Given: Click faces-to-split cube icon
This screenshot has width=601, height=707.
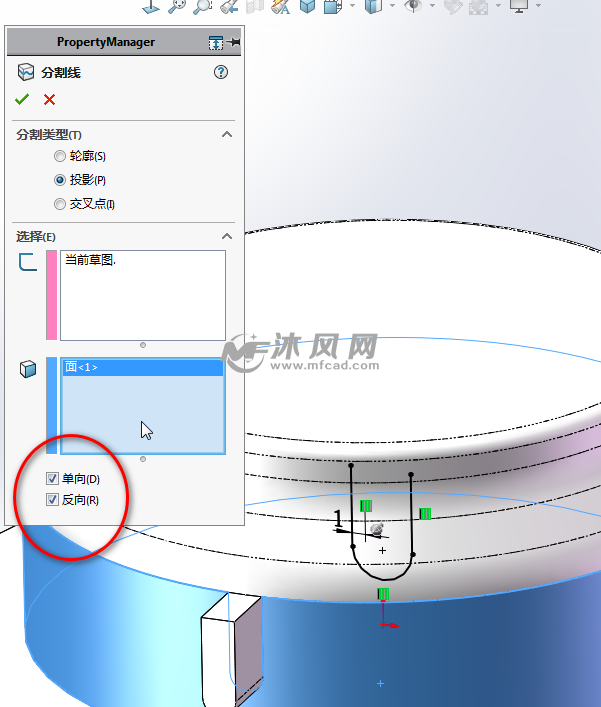Looking at the screenshot, I should 28,369.
